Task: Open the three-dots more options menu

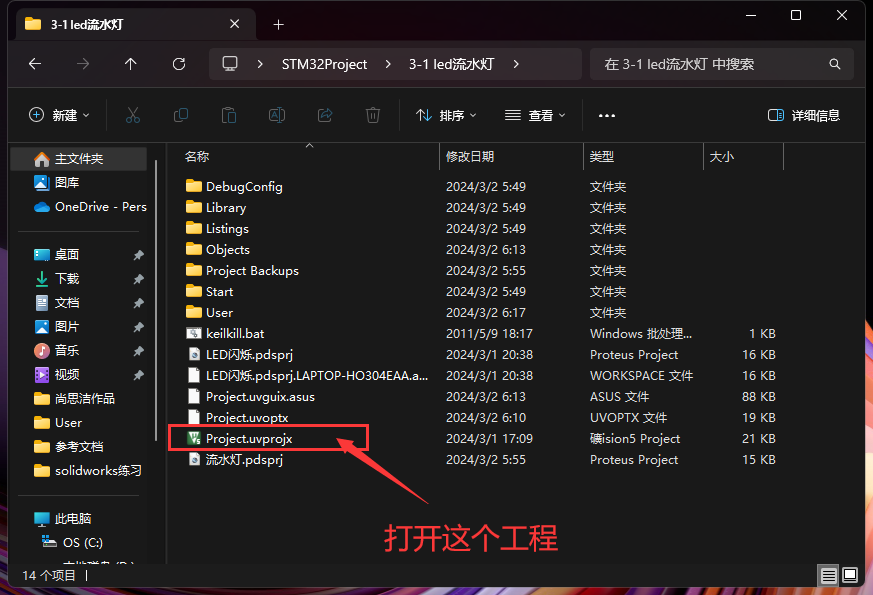Action: 607,115
